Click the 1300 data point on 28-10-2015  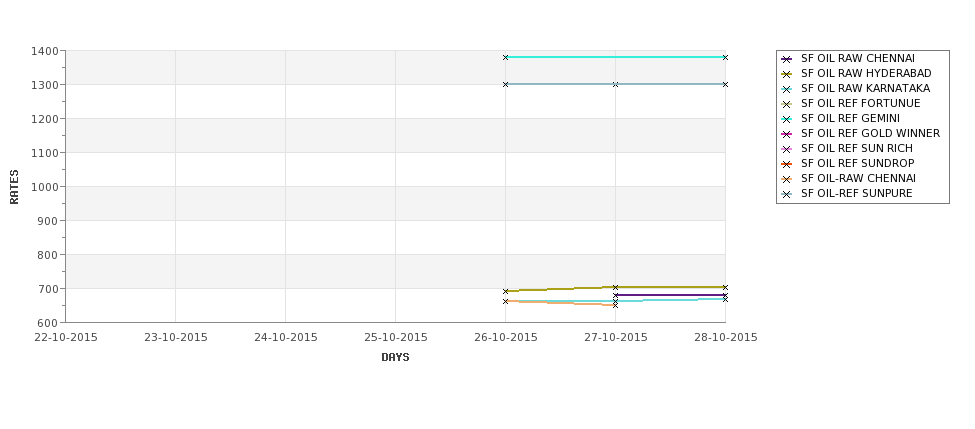[725, 84]
